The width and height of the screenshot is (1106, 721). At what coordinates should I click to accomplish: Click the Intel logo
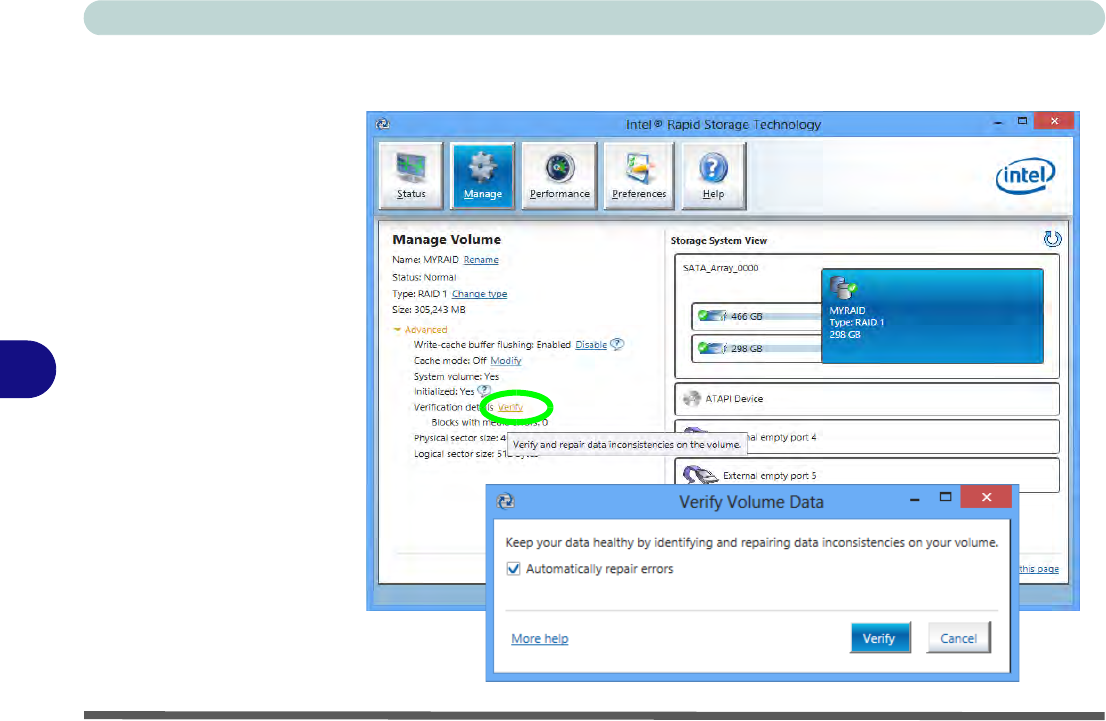1026,176
